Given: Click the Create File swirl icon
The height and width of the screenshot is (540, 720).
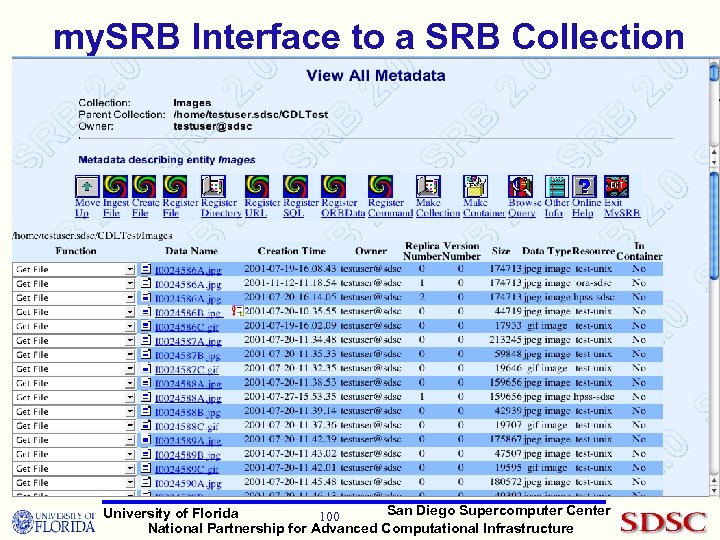Looking at the screenshot, I should (x=144, y=186).
